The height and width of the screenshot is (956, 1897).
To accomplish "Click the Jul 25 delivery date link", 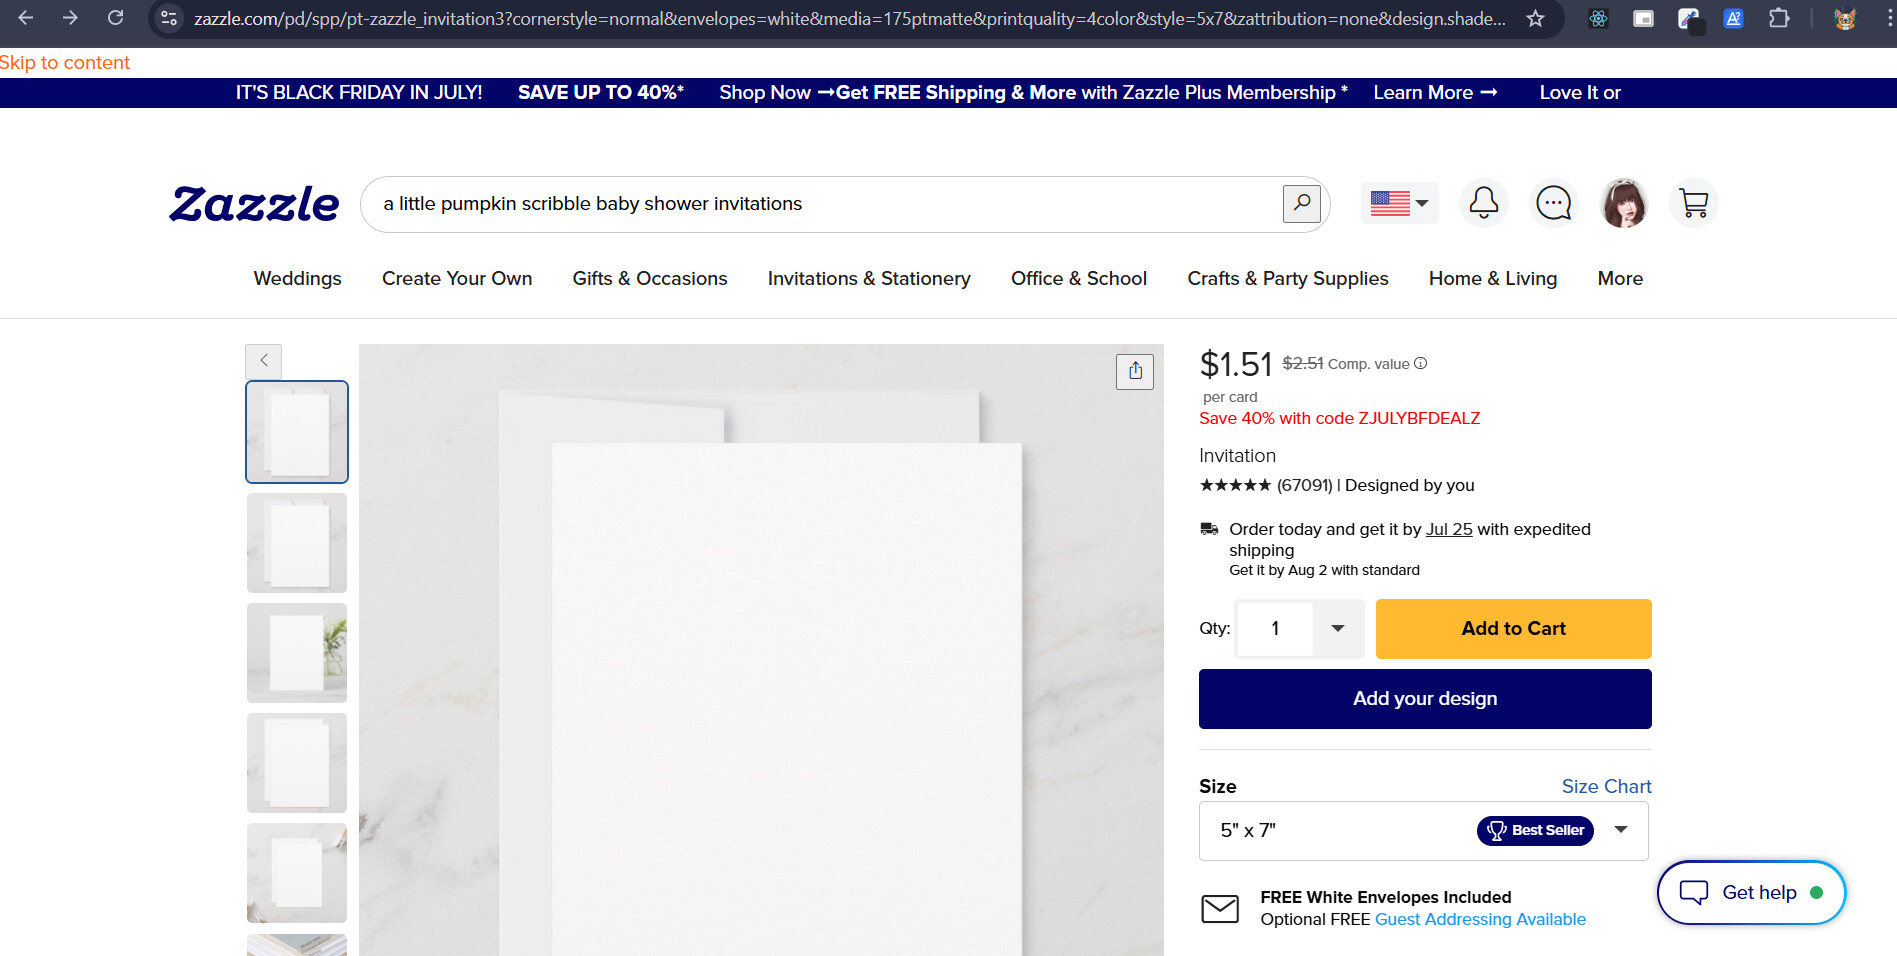I will [x=1449, y=530].
